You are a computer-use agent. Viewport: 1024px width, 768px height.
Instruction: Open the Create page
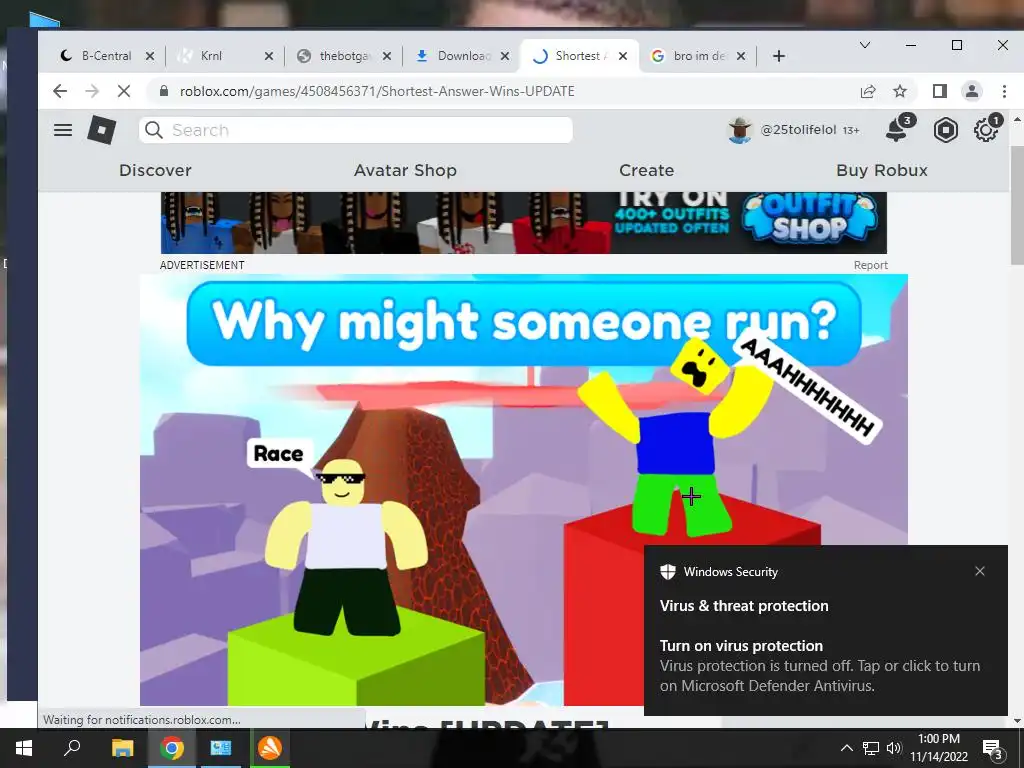(647, 170)
